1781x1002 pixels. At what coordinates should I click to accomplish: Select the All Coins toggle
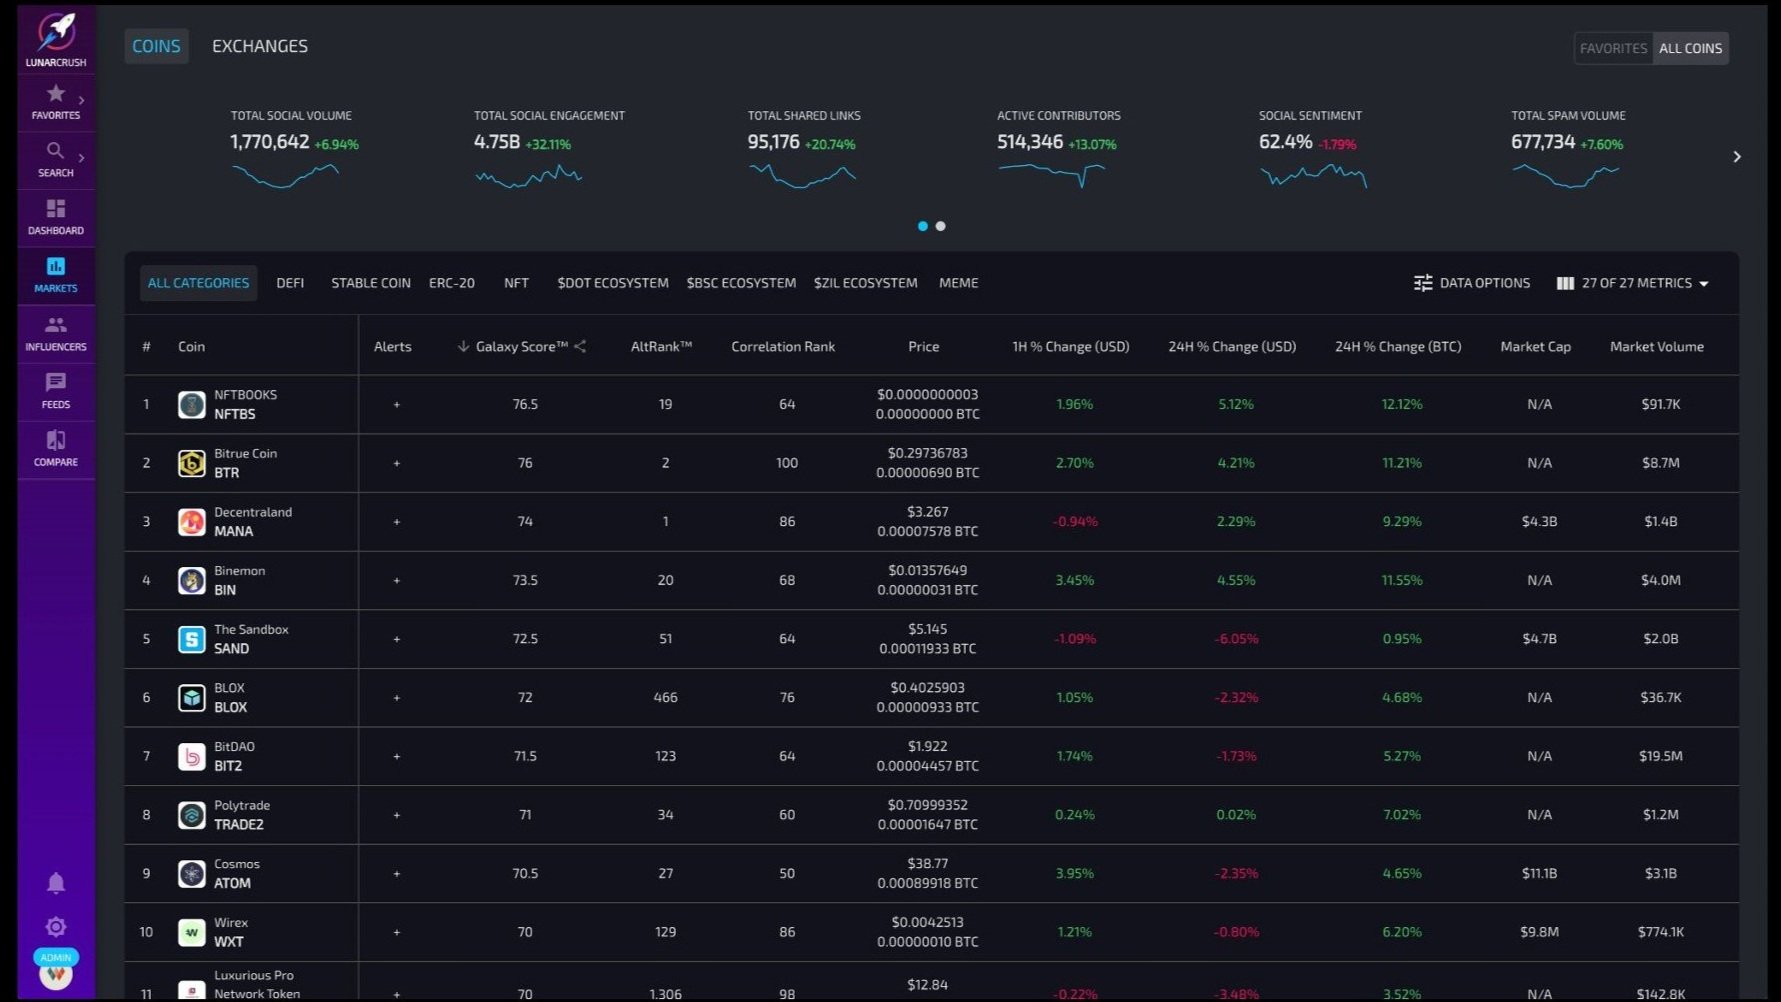coord(1690,48)
